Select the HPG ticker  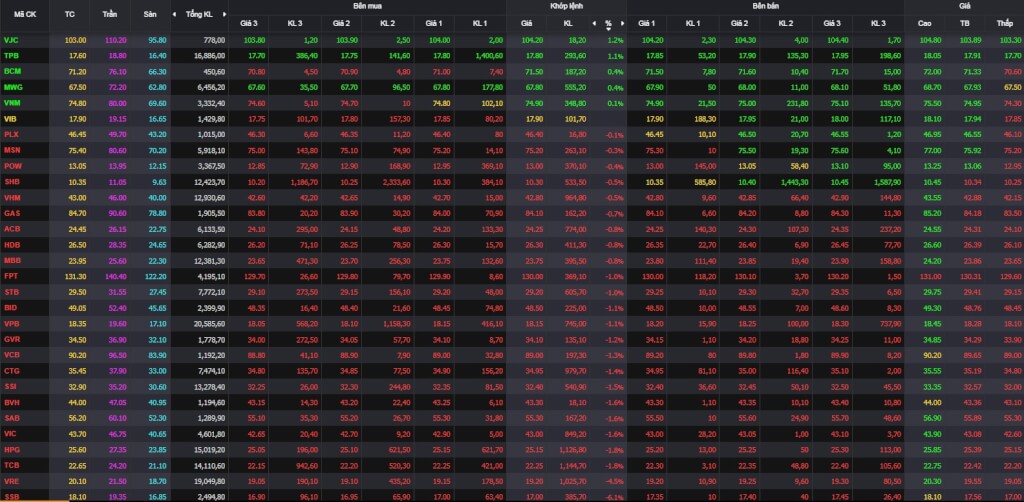click(11, 449)
